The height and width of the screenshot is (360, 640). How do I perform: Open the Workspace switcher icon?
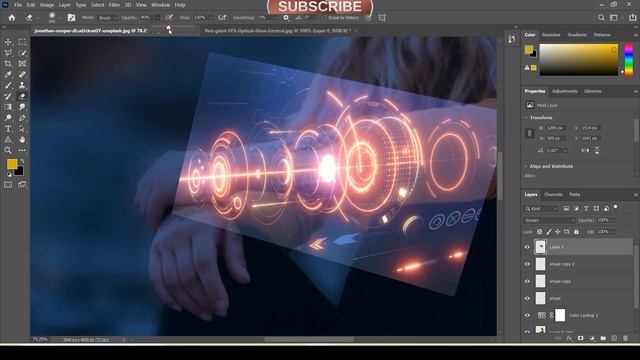click(x=613, y=18)
